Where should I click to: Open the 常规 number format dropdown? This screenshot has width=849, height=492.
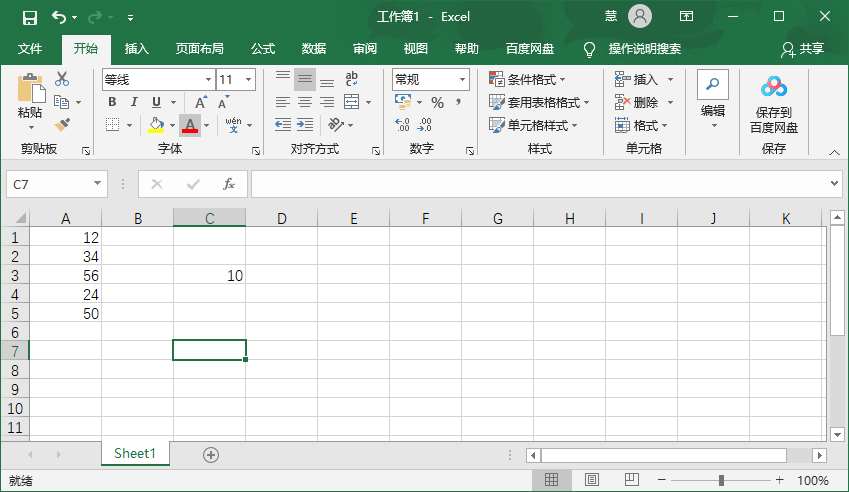[463, 80]
